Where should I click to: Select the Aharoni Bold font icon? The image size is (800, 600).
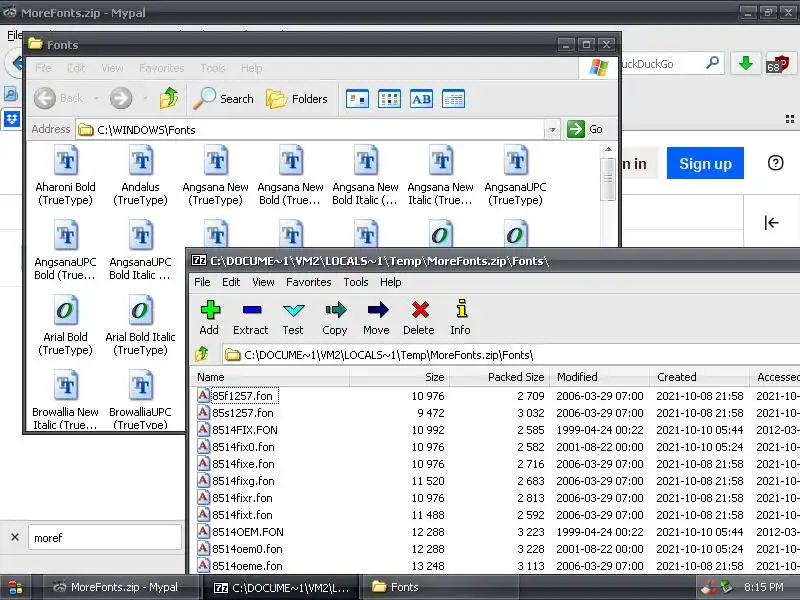[66, 175]
